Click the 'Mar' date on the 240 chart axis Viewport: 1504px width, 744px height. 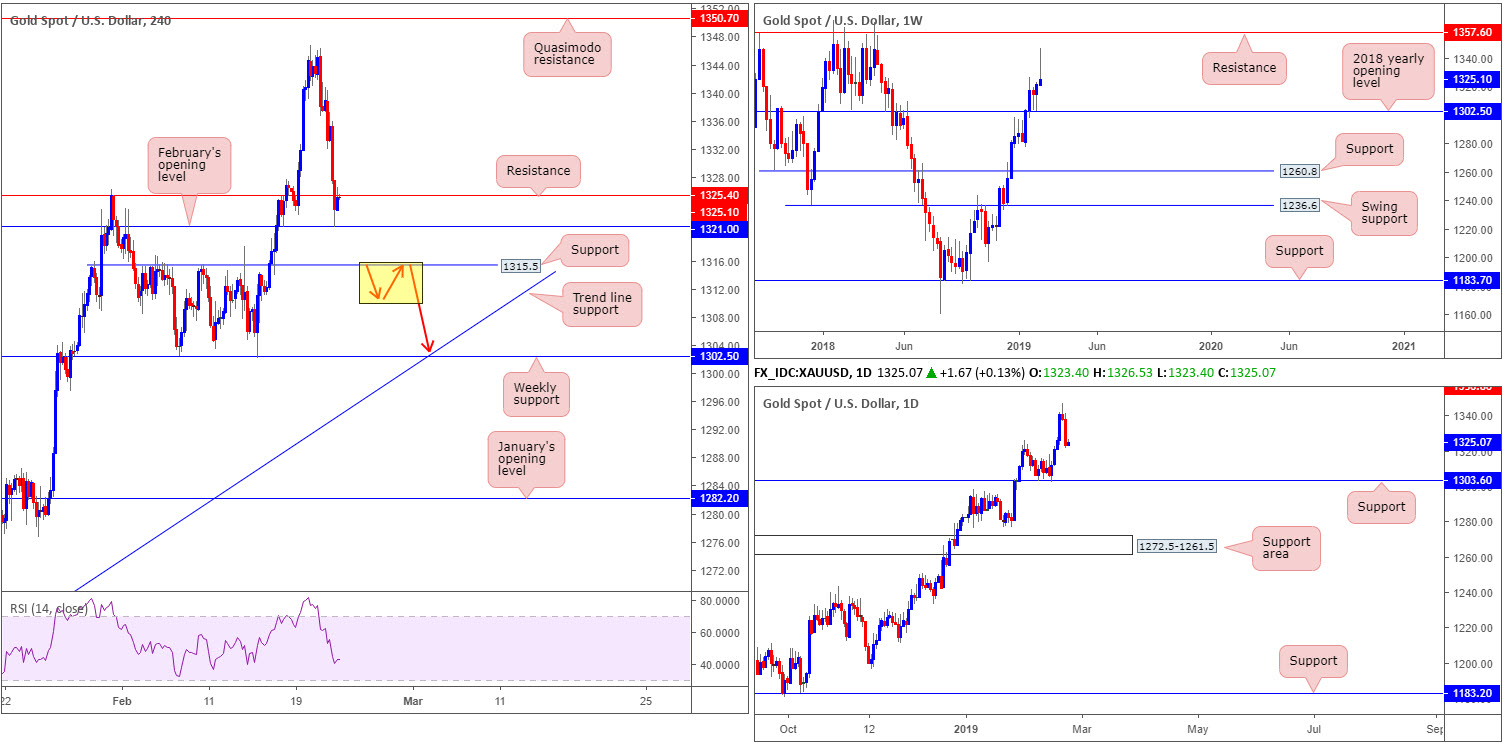tap(413, 701)
